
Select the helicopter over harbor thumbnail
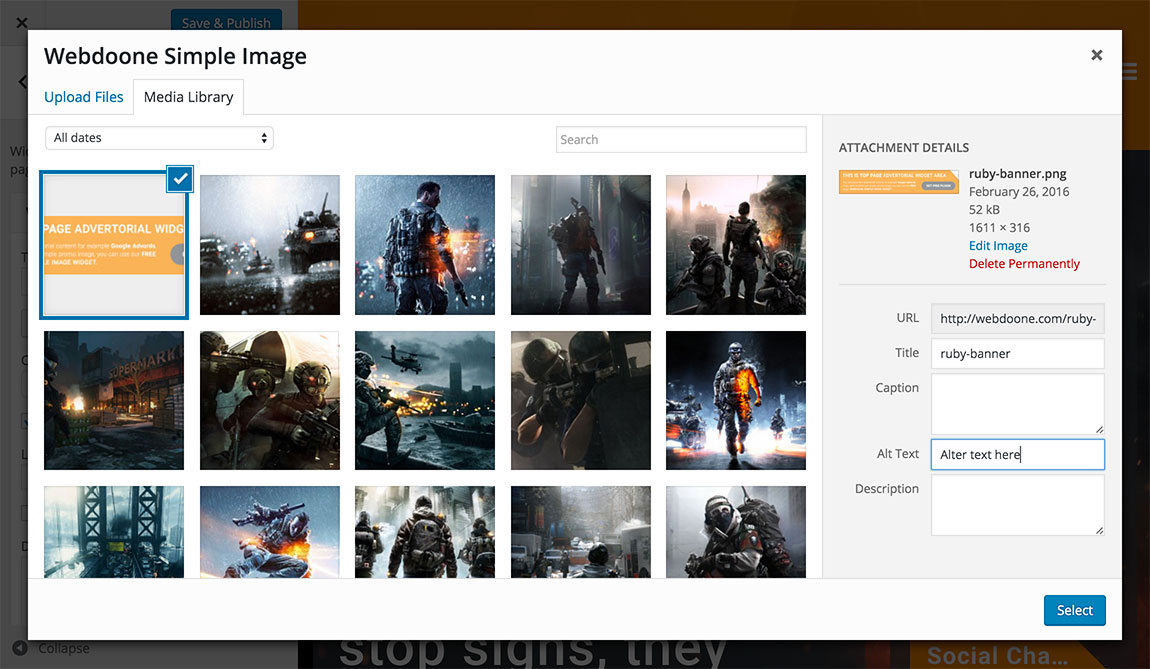tap(425, 401)
